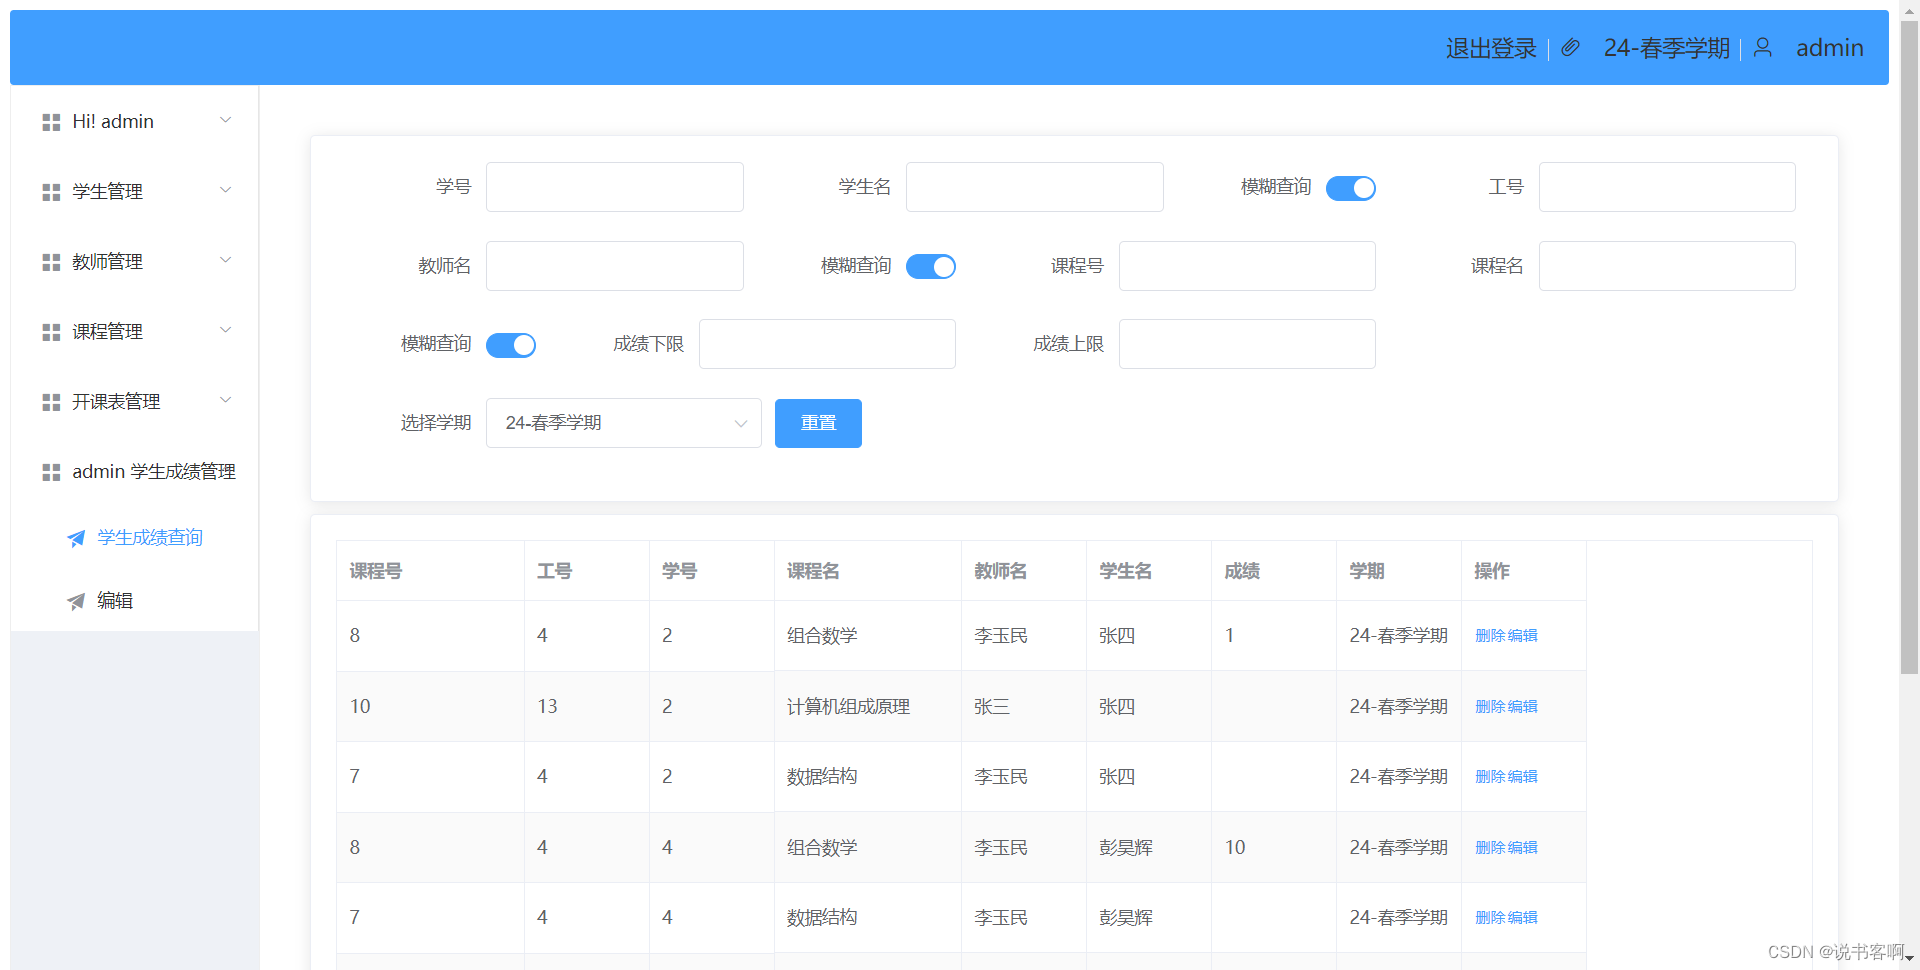Click the user profile icon in the header
1920x970 pixels.
coord(1763,47)
